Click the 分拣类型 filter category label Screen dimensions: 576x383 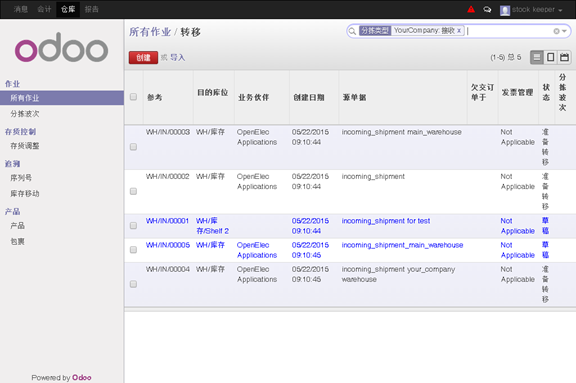[x=375, y=30]
